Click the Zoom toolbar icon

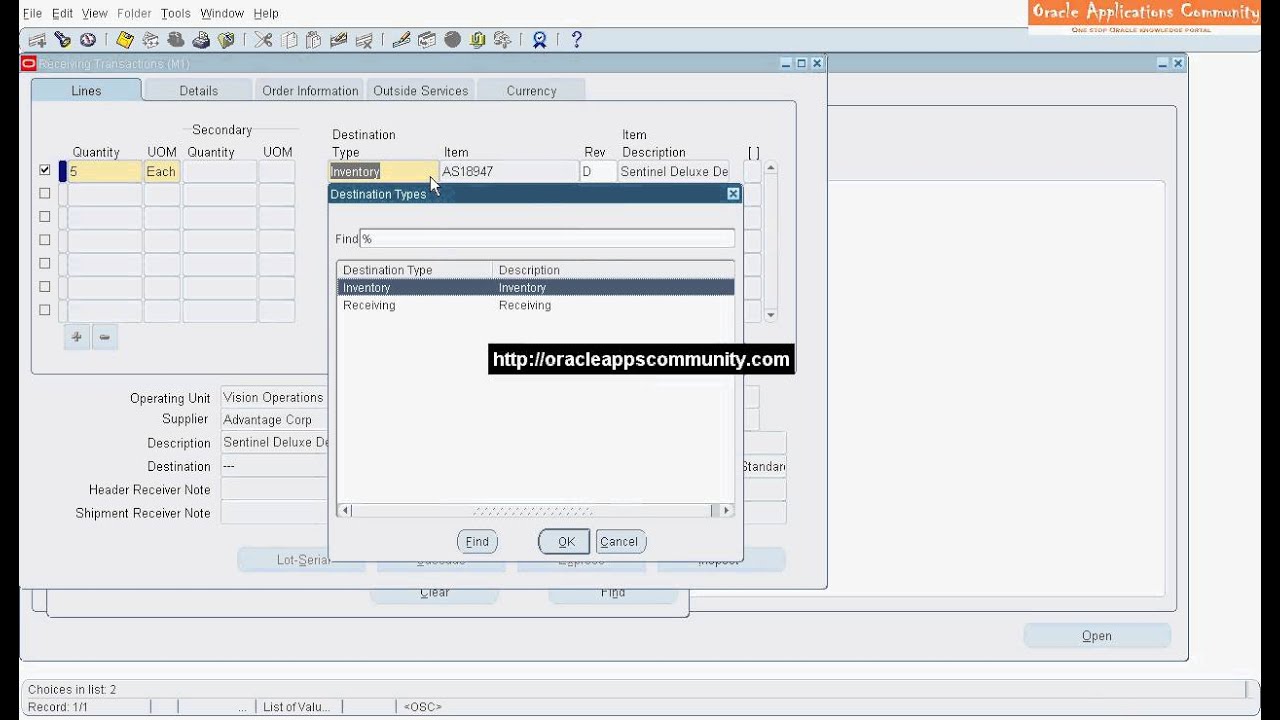click(427, 40)
